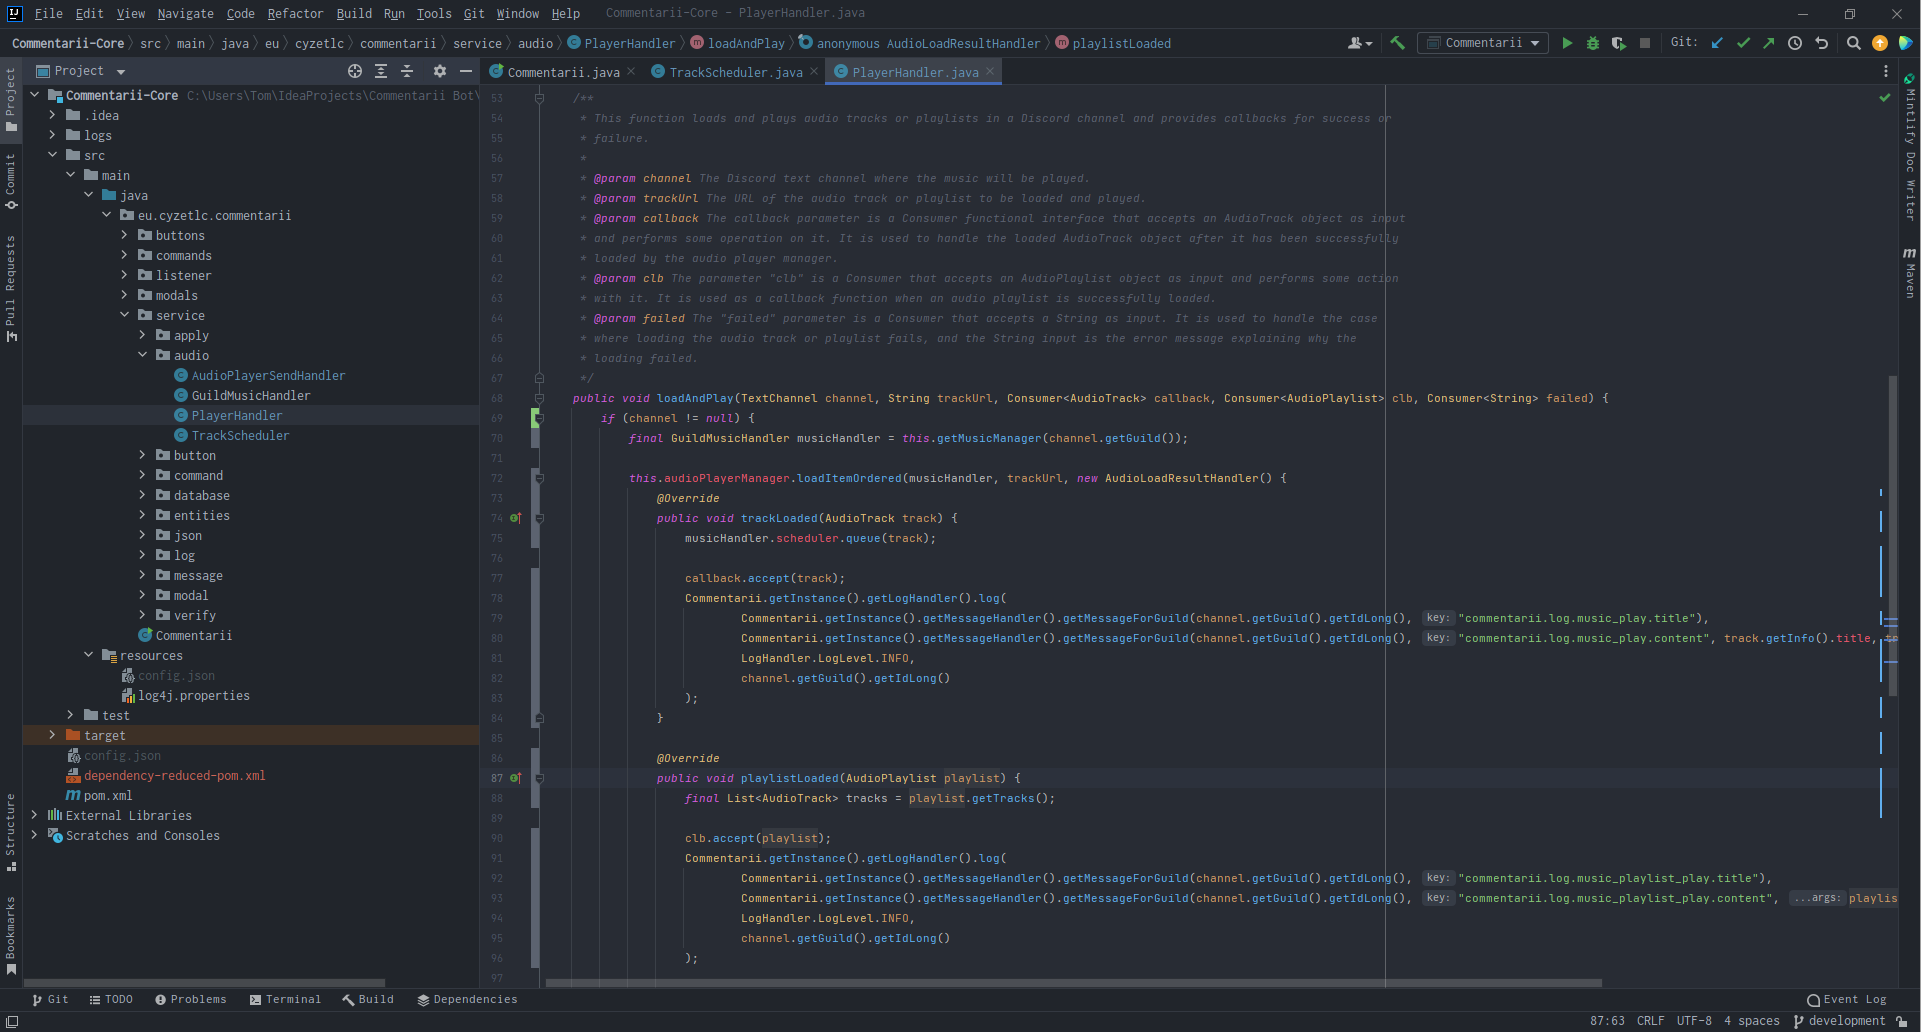Open the Event Log
Screen dimensions: 1921x1032
click(1847, 999)
